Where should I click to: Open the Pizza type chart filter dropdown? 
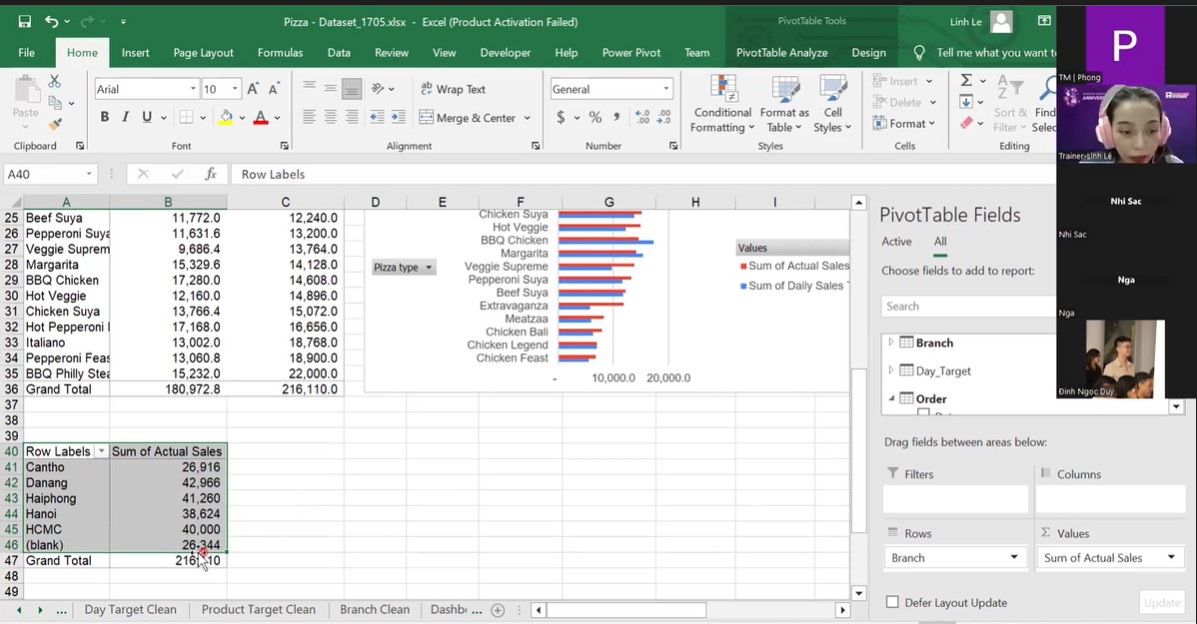click(x=429, y=267)
